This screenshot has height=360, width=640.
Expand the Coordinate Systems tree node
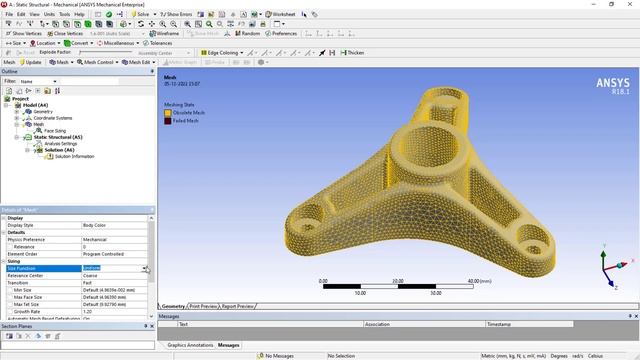[17, 118]
